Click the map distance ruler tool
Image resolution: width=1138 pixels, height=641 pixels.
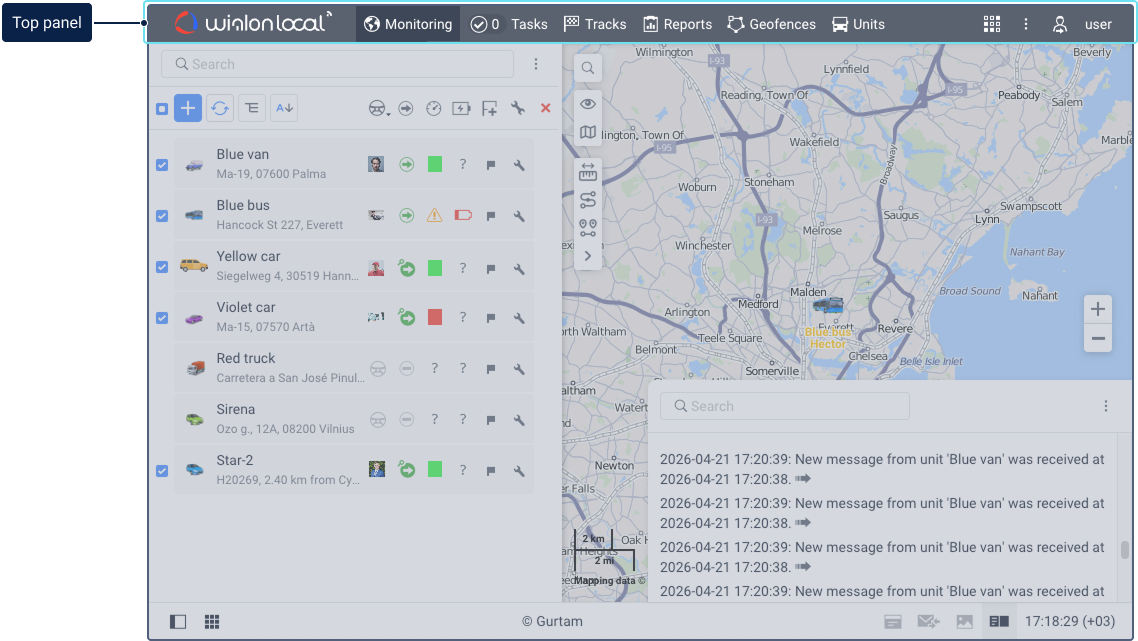coord(588,172)
